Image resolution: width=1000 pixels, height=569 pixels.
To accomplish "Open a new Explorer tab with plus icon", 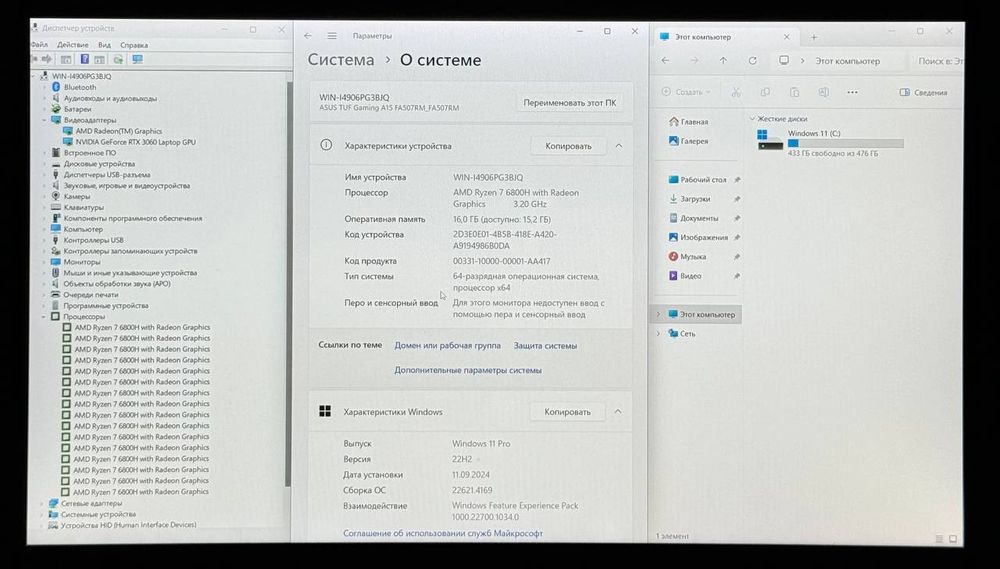I will coord(814,37).
